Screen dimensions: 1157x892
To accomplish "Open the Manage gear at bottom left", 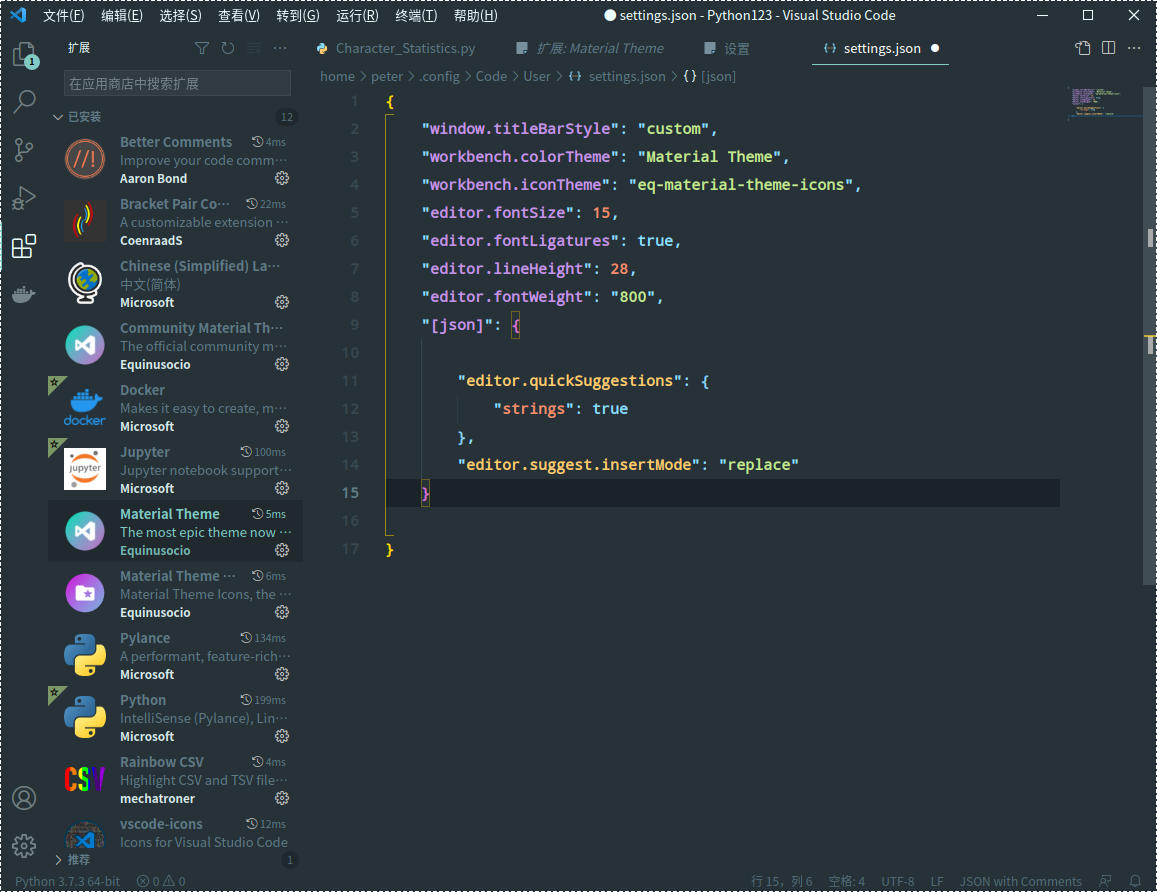I will click(24, 845).
